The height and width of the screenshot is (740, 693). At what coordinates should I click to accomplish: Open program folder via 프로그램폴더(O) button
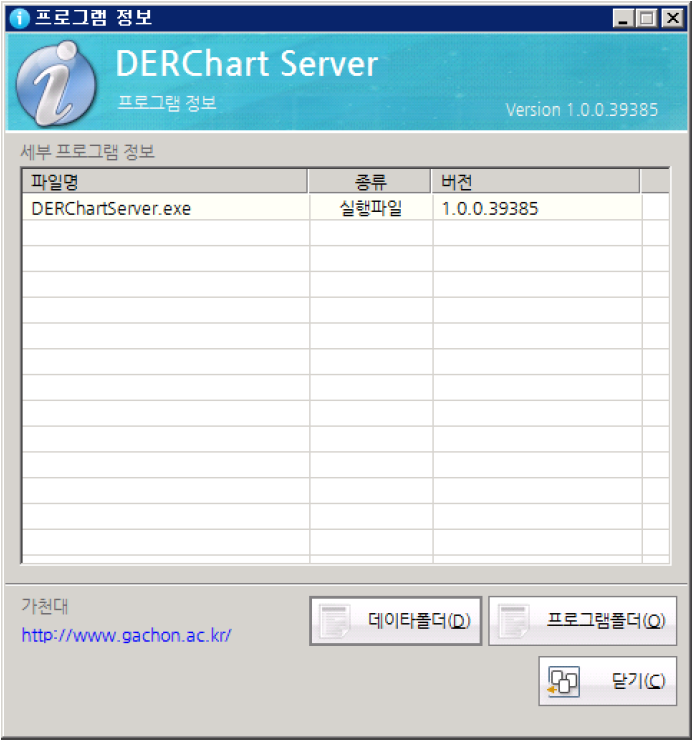[x=582, y=621]
